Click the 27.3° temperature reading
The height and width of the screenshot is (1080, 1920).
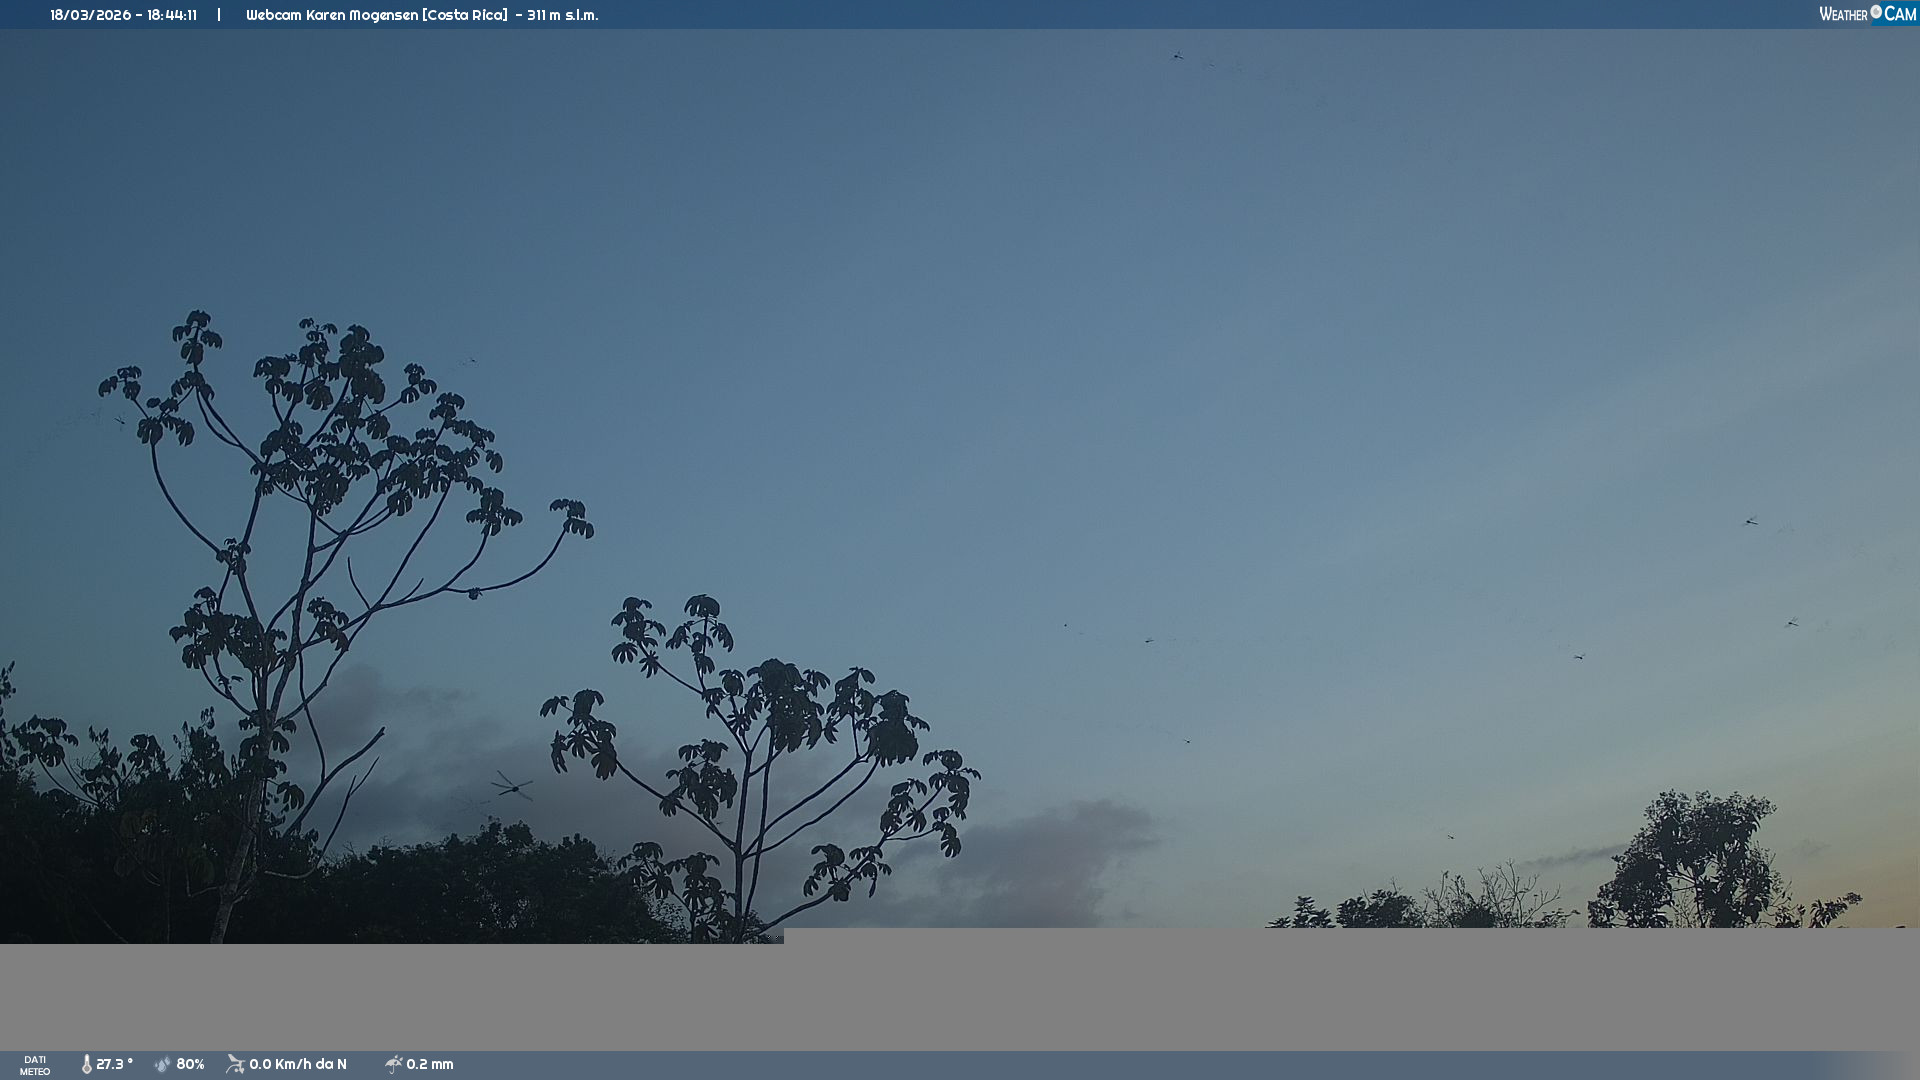click(x=114, y=1064)
